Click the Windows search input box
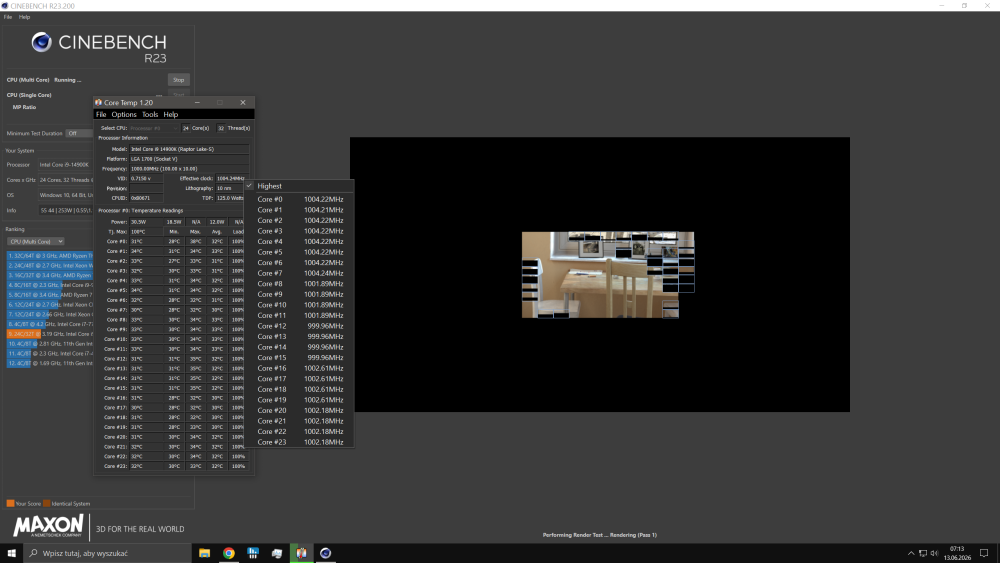Viewport: 1000px width, 563px height. click(x=107, y=553)
